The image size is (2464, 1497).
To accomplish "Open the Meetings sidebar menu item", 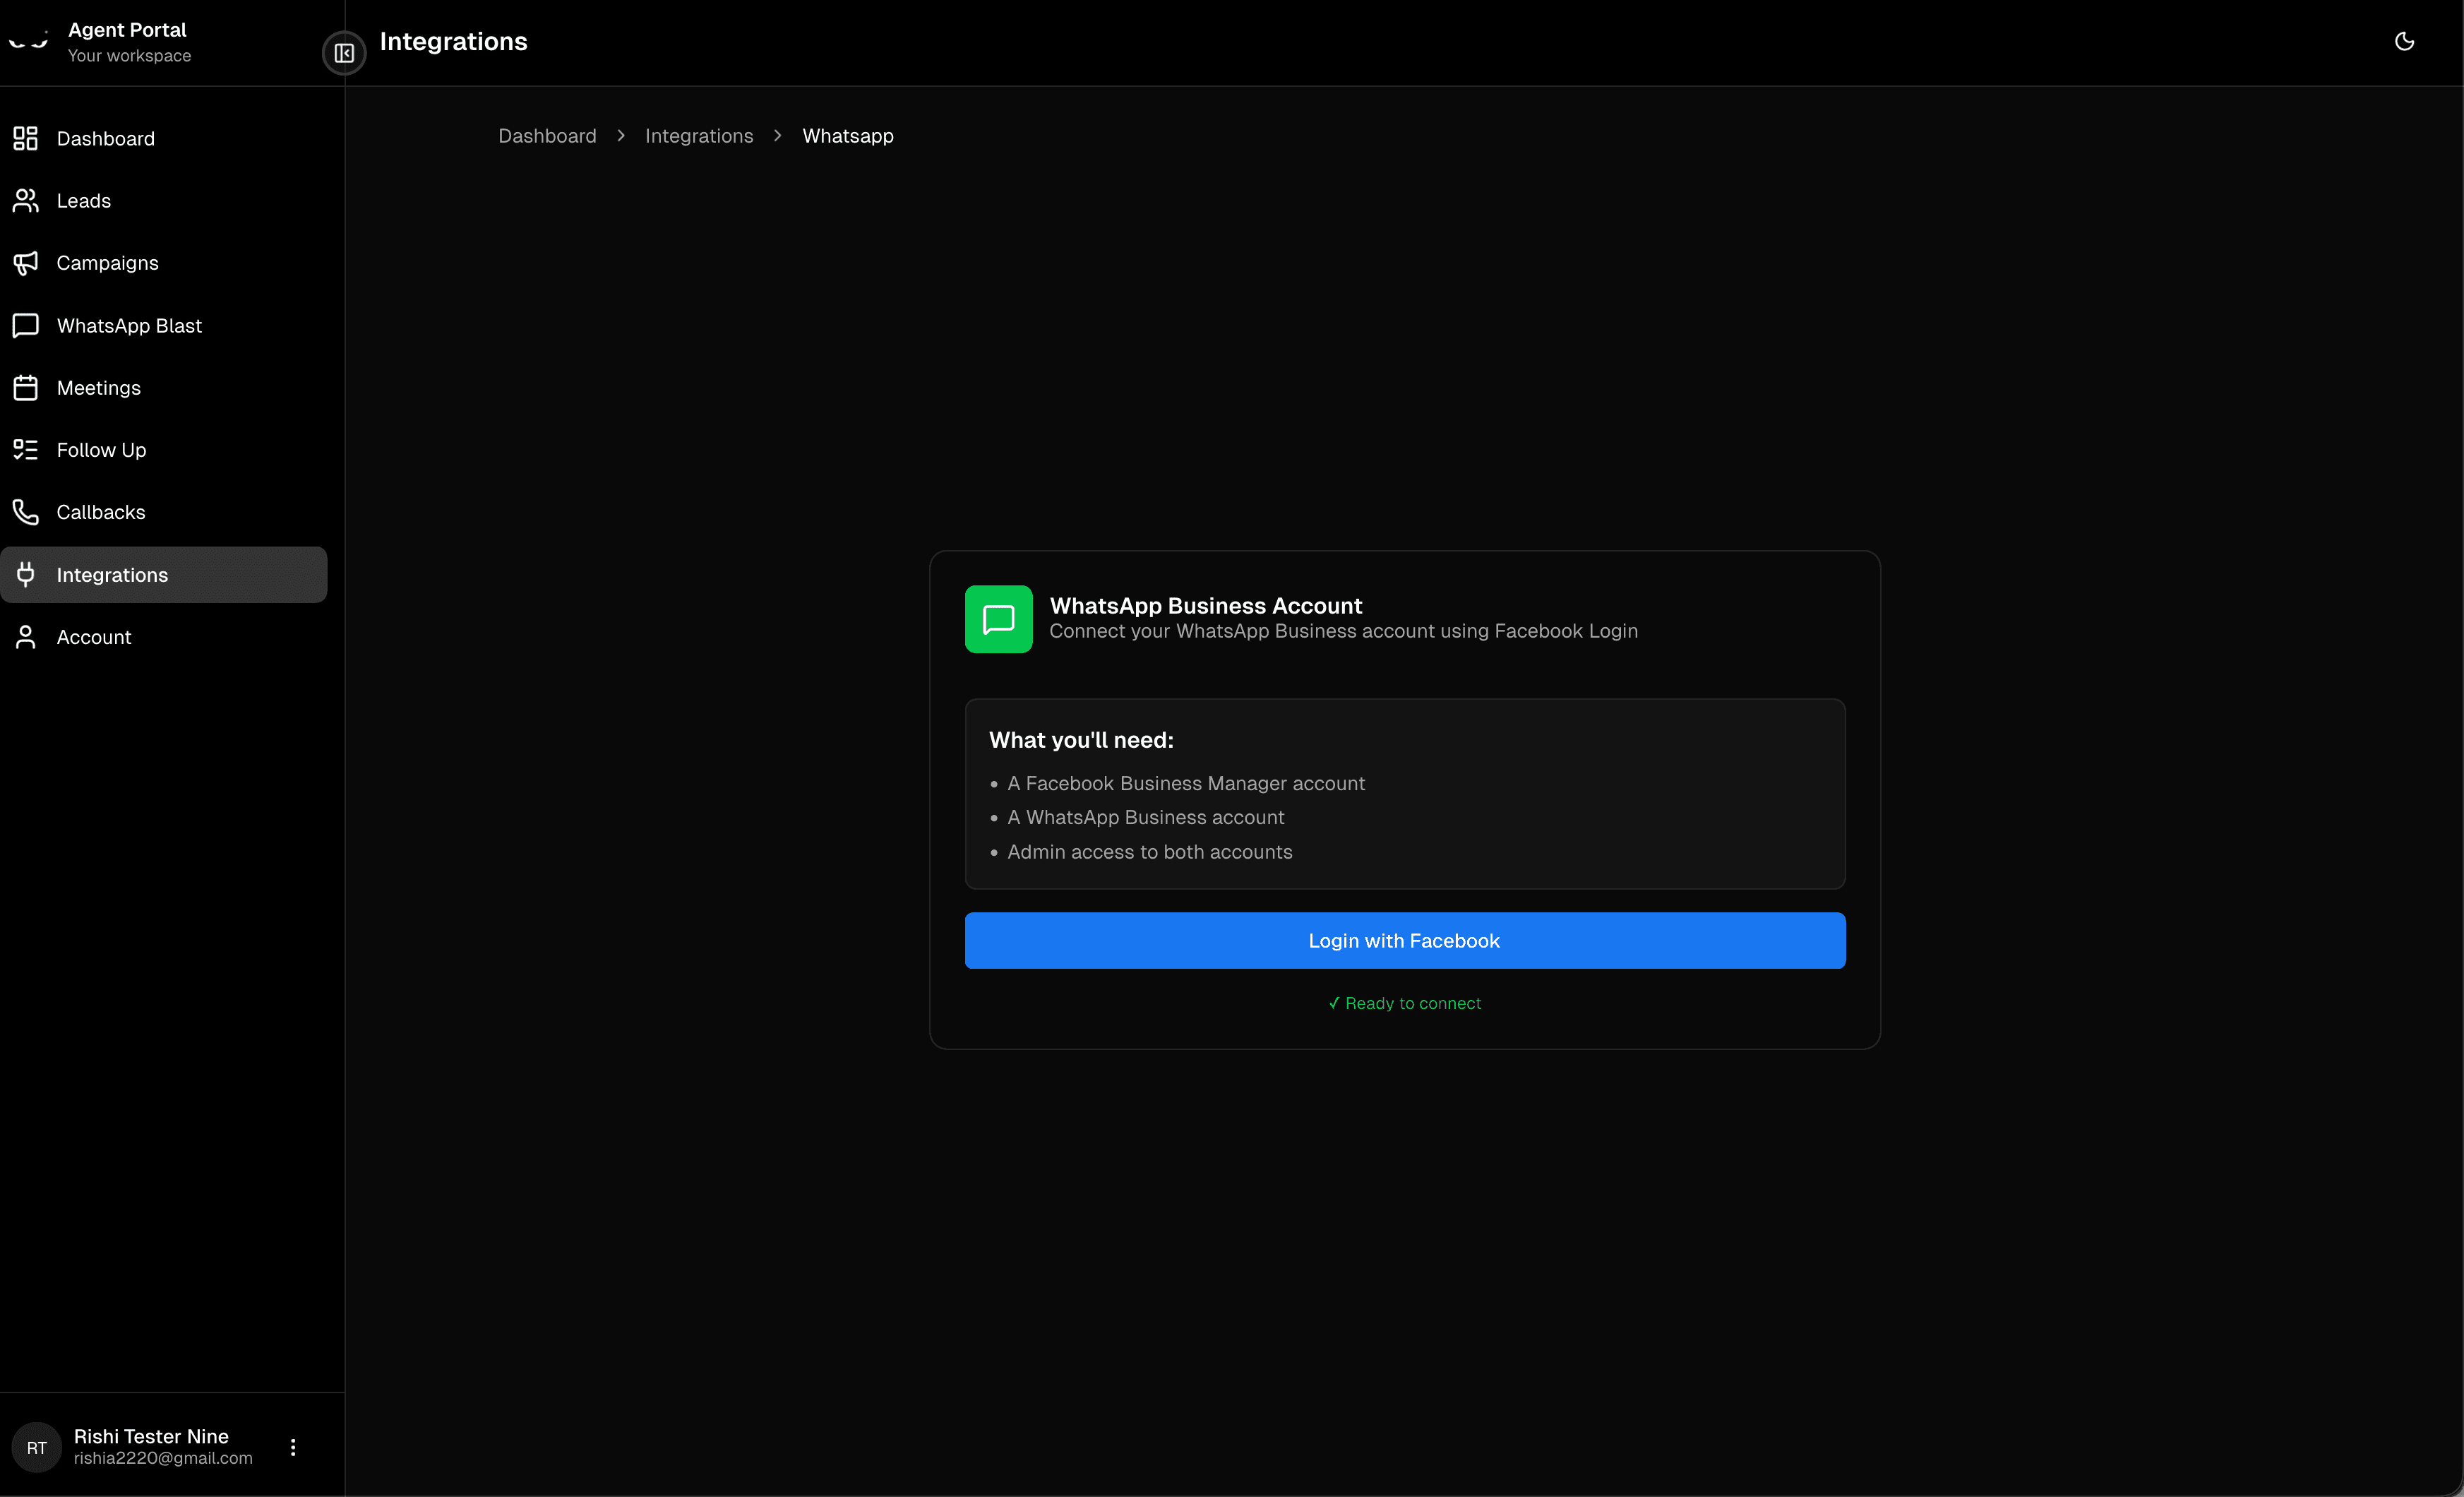I will [x=164, y=388].
